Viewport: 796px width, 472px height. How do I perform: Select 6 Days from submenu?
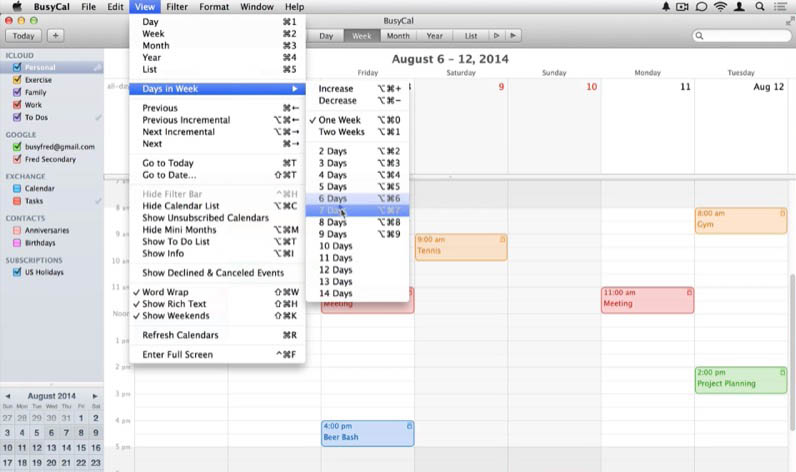click(333, 199)
